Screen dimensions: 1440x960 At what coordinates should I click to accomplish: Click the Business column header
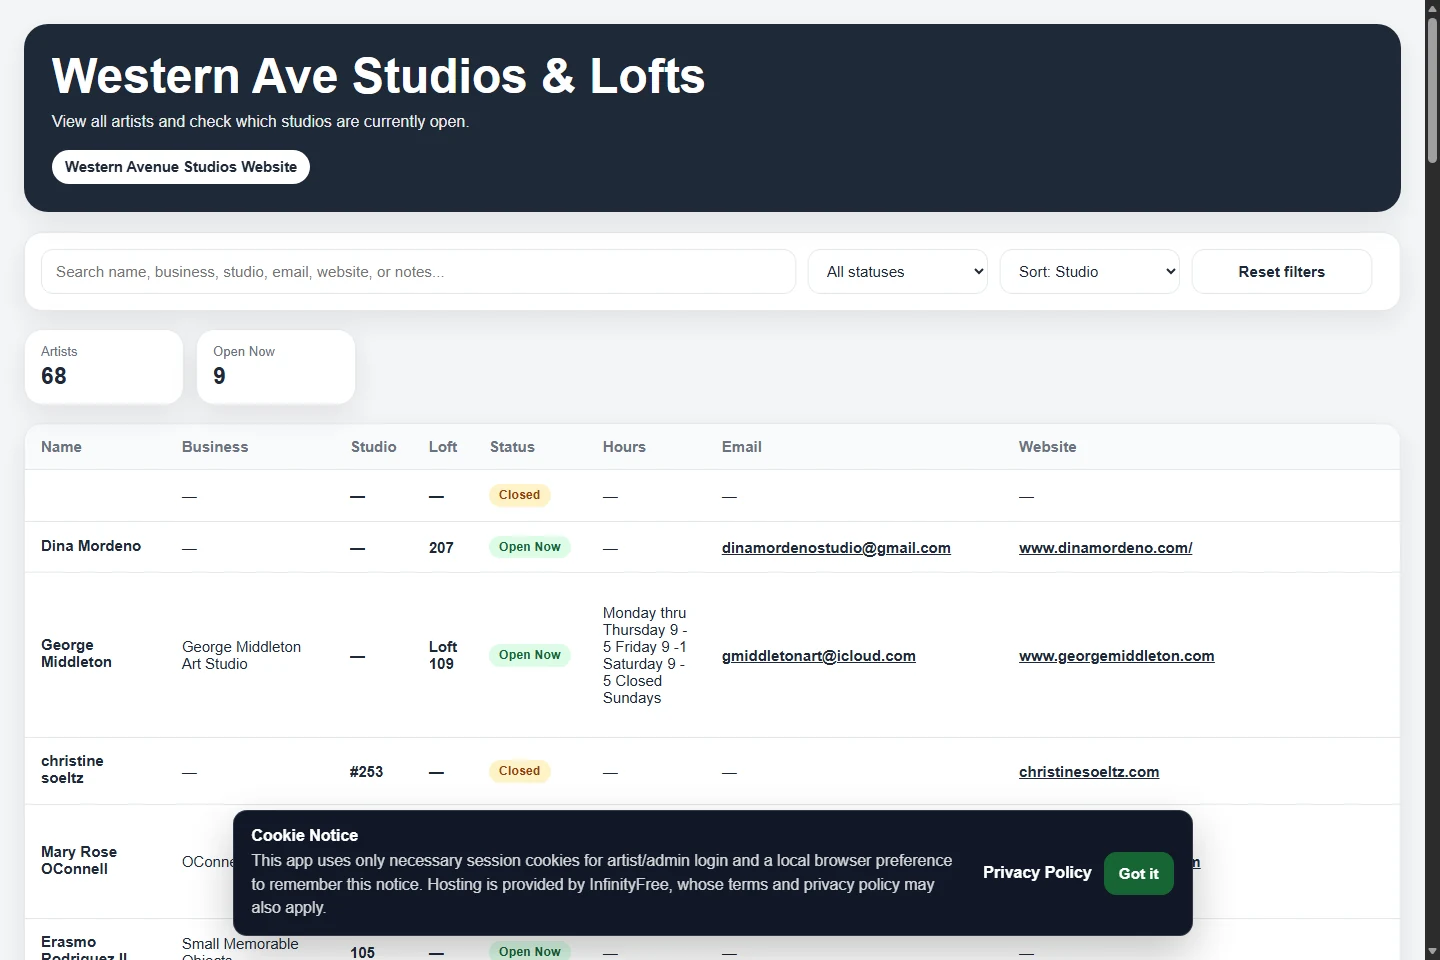click(215, 447)
